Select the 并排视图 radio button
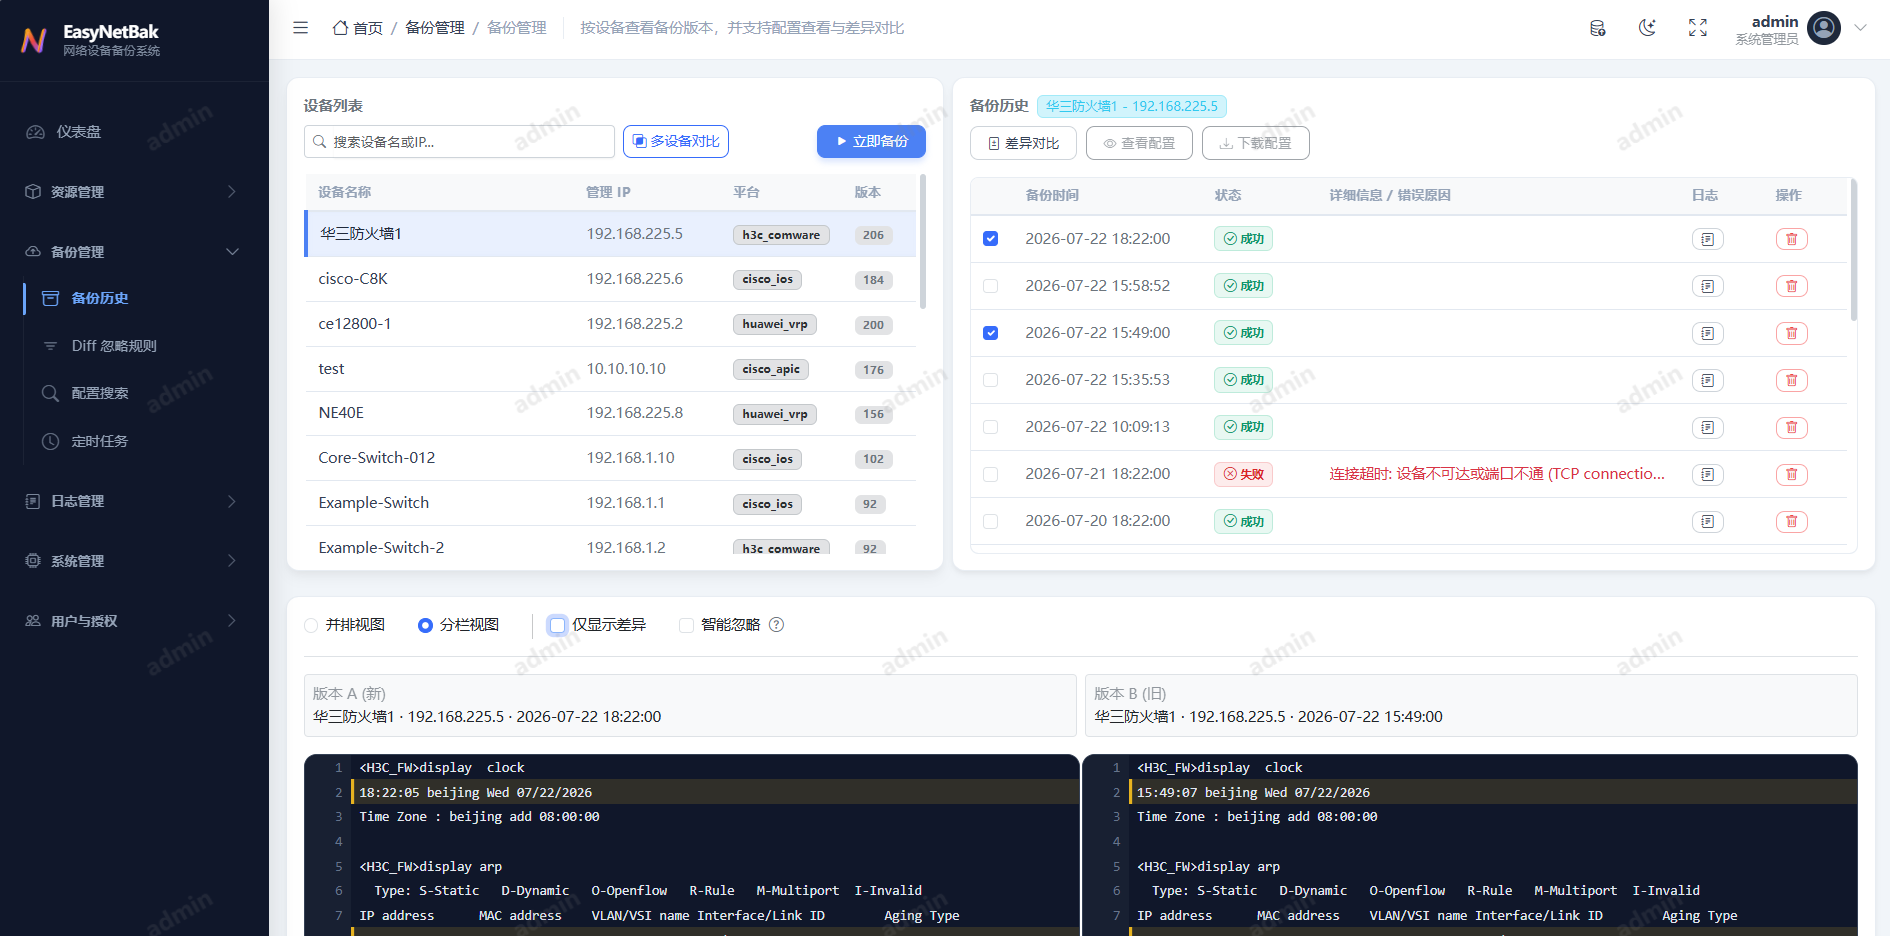 click(311, 625)
